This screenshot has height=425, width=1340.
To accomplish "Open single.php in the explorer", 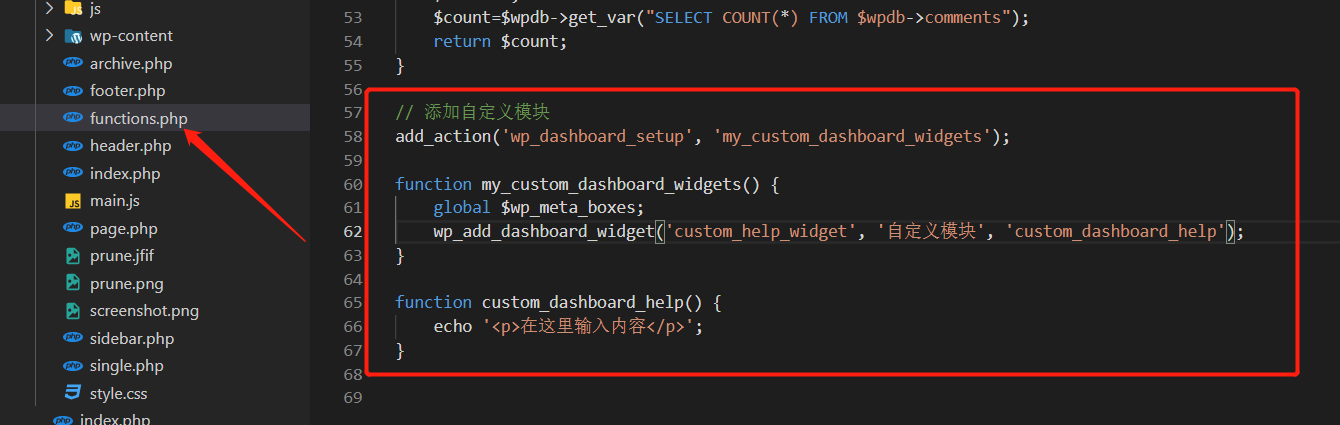I will (126, 366).
